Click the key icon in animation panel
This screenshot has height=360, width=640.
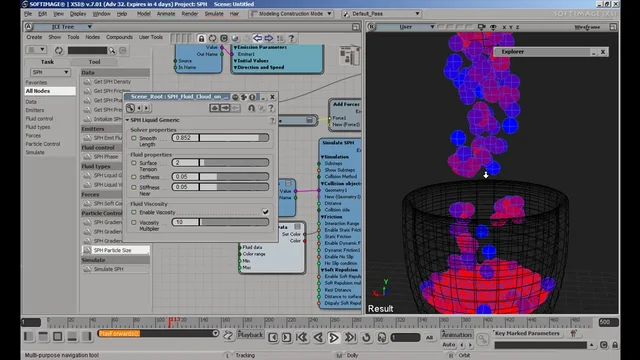[482, 339]
